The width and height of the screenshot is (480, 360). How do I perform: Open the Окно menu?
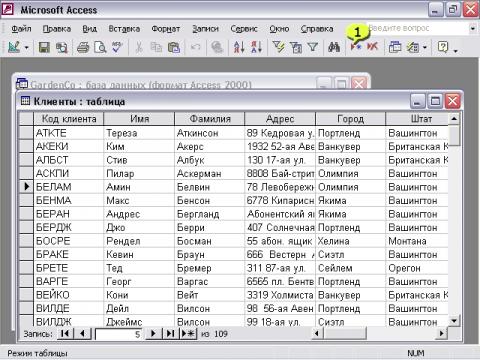point(279,29)
